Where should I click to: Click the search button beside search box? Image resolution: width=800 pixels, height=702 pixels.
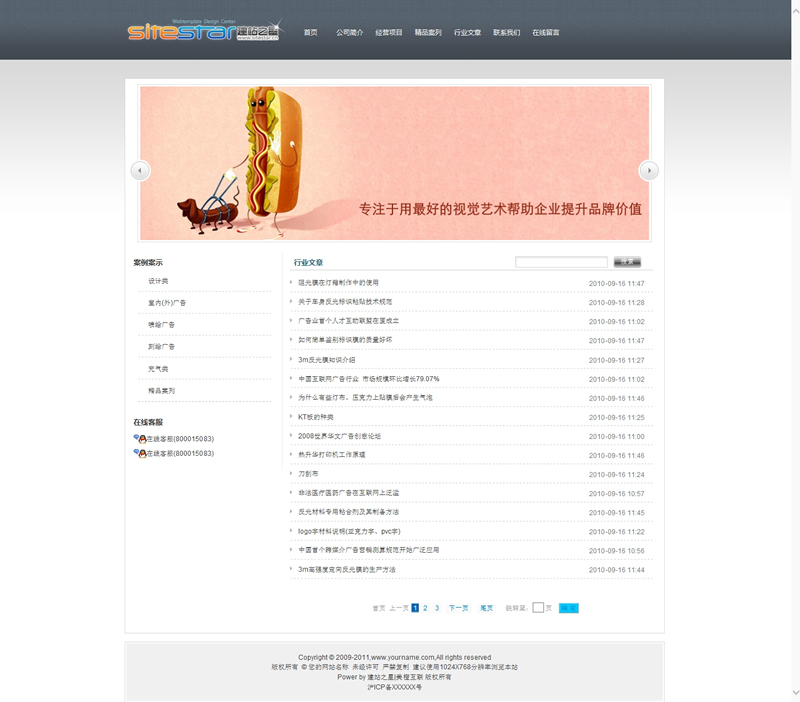[x=627, y=262]
